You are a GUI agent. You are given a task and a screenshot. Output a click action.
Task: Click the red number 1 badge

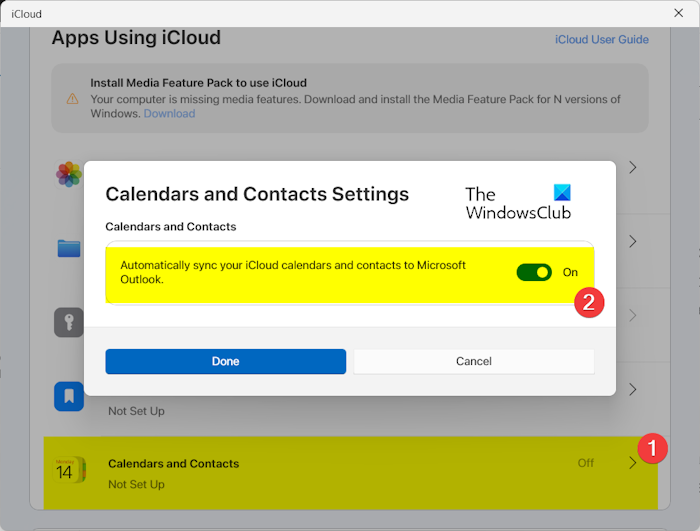click(x=652, y=448)
